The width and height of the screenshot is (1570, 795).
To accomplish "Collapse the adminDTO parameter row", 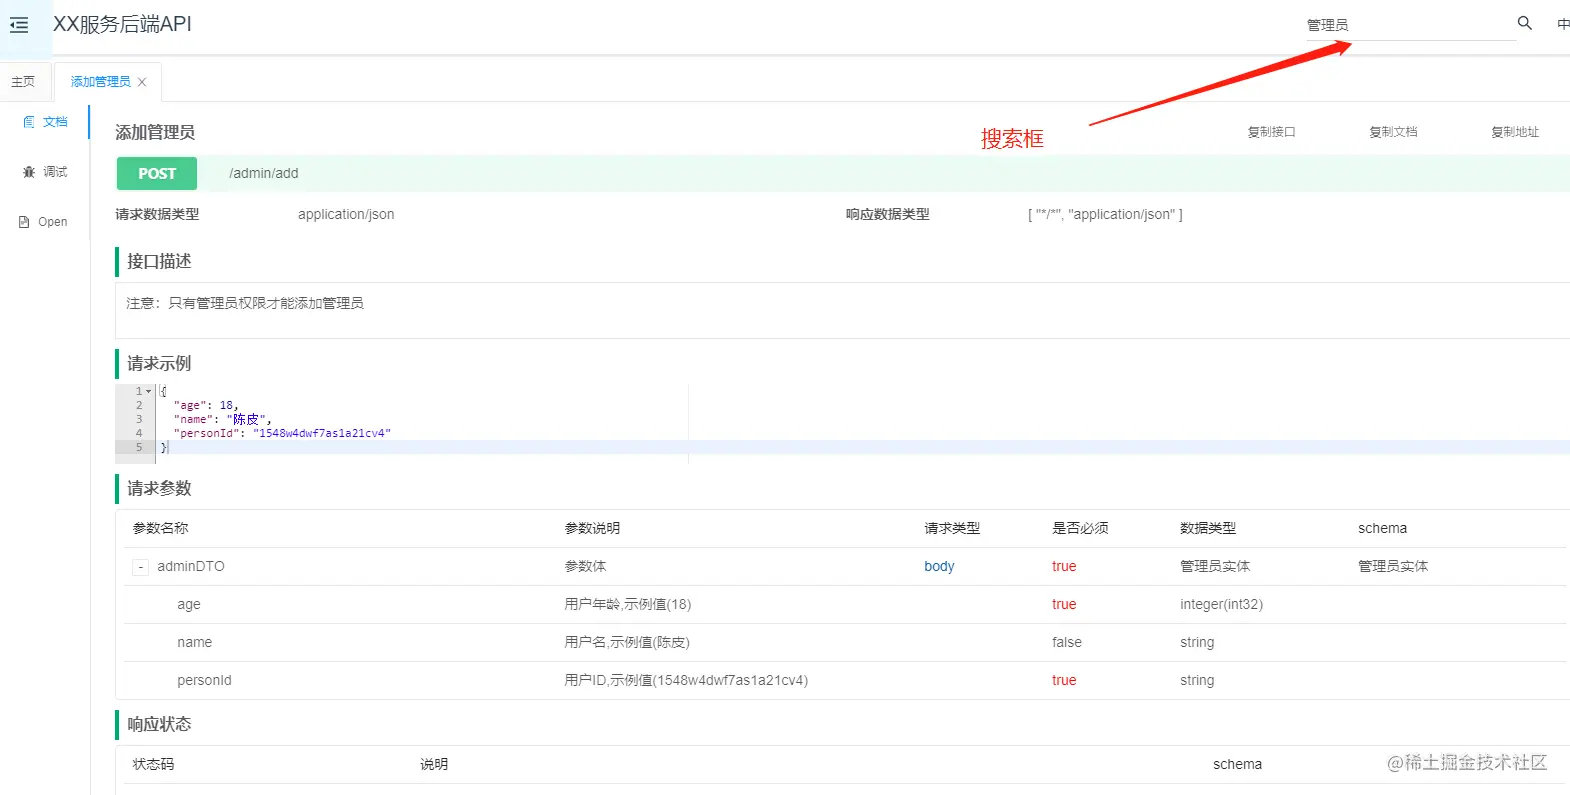I will 140,567.
